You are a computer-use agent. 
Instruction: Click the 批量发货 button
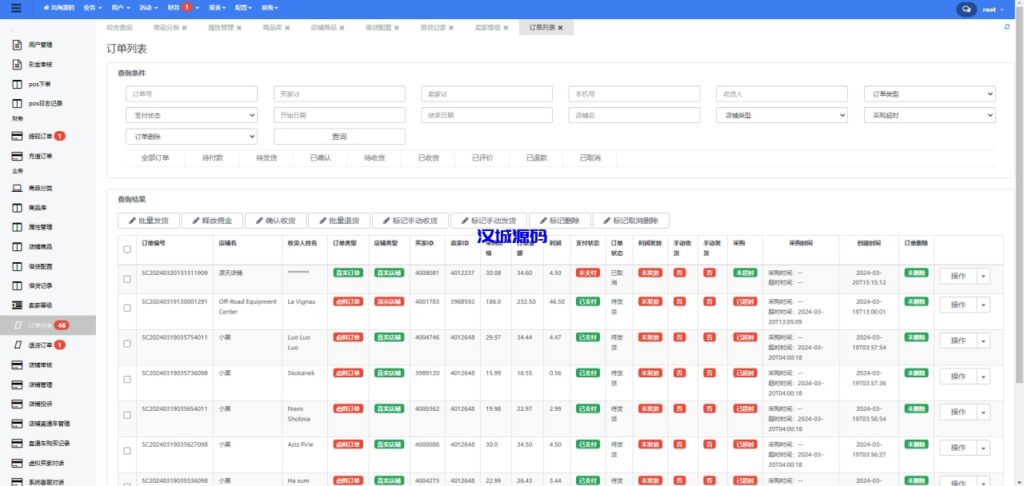pyautogui.click(x=148, y=221)
